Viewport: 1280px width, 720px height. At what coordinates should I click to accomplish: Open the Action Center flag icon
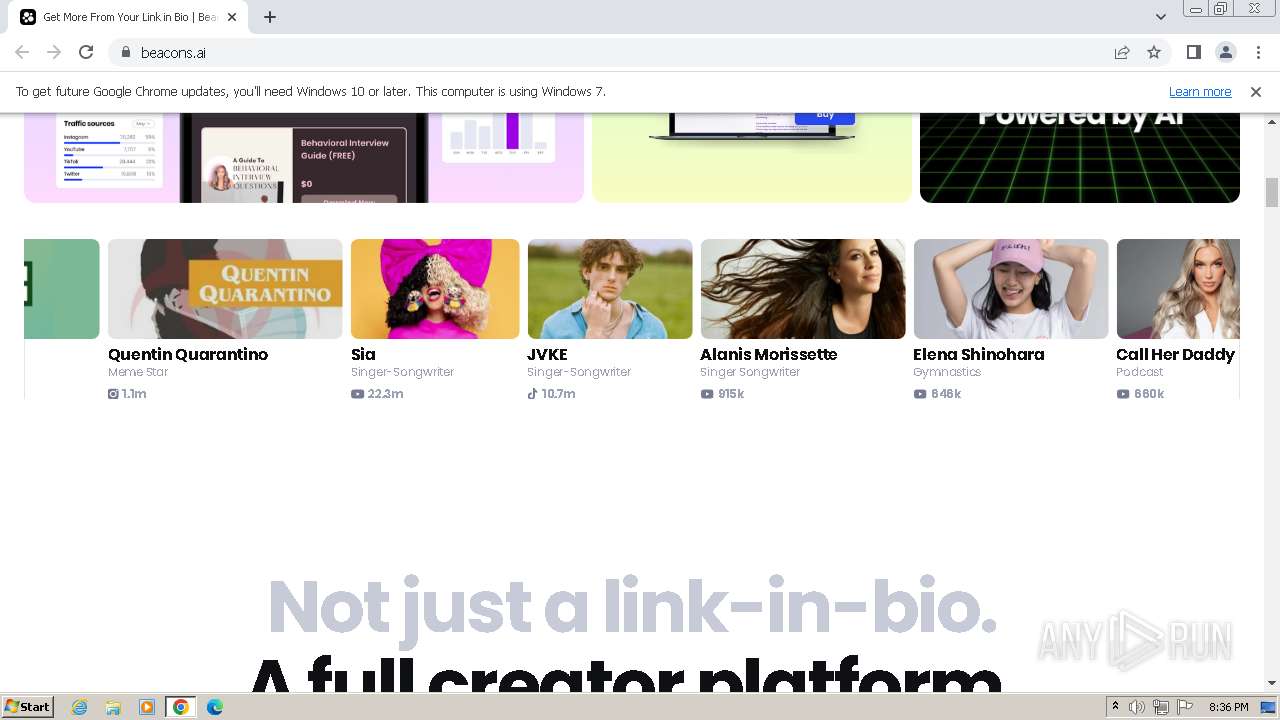(x=1185, y=707)
